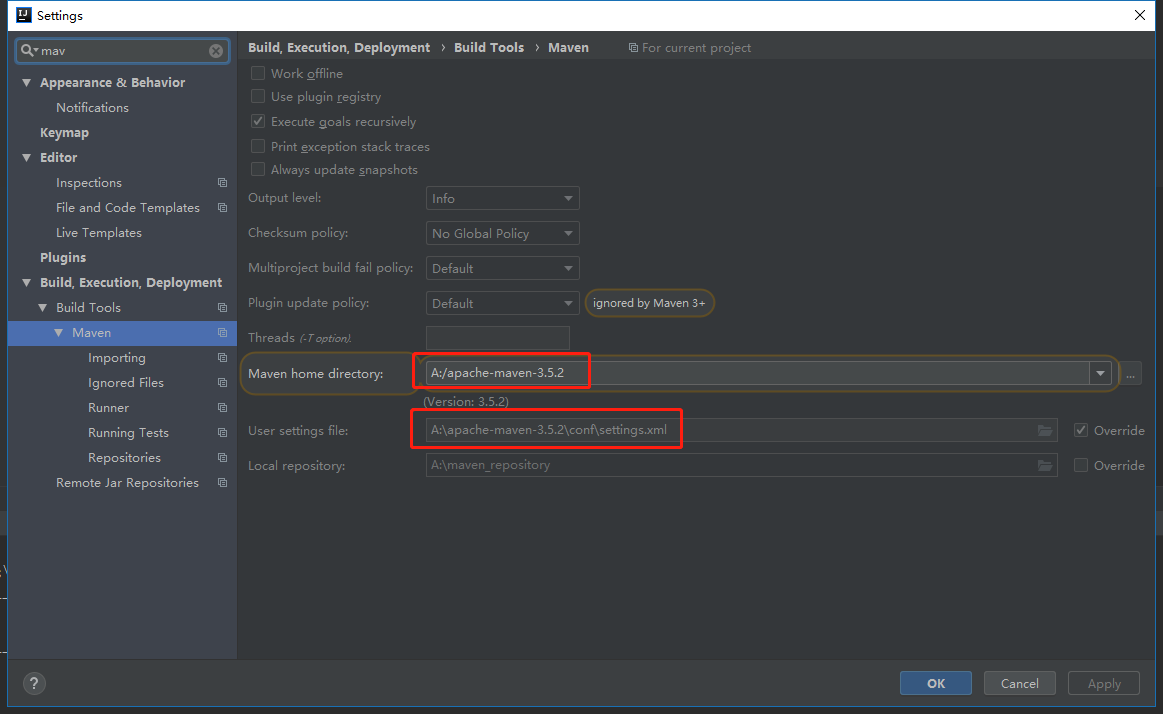Expand Maven home directory dropdown arrow
Screen dimensions: 1163x714
tap(1101, 374)
